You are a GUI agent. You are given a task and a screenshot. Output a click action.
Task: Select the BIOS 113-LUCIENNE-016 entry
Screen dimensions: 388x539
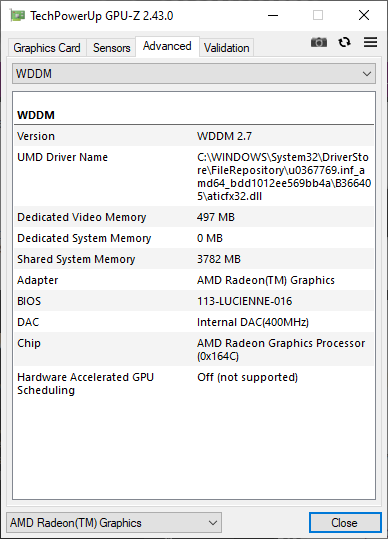(194, 301)
